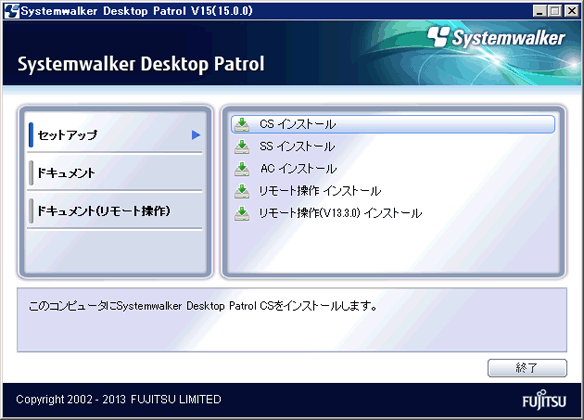Click the リモート操作(V13.3.0) download icon
584x420 pixels.
coord(242,214)
